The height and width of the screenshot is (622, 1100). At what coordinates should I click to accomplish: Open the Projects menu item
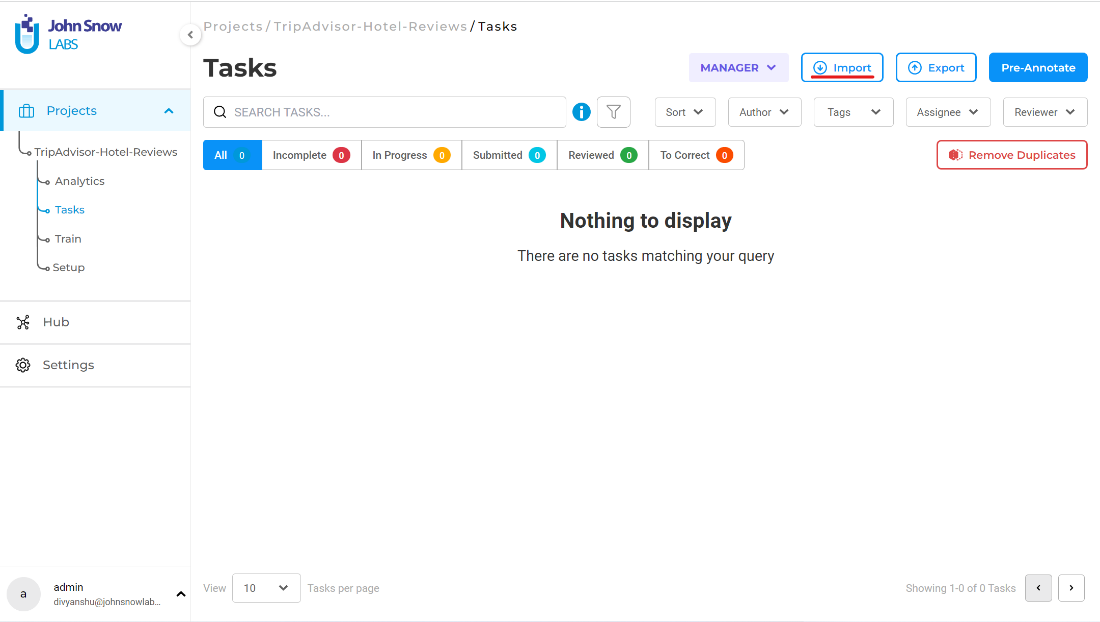click(95, 111)
